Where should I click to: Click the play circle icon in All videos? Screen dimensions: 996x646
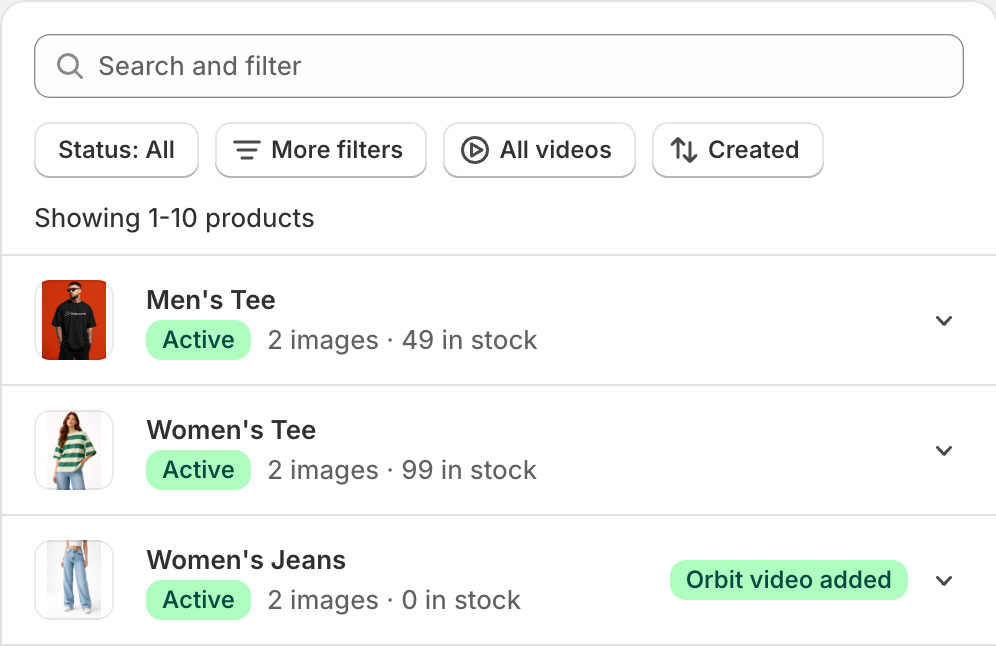(474, 151)
